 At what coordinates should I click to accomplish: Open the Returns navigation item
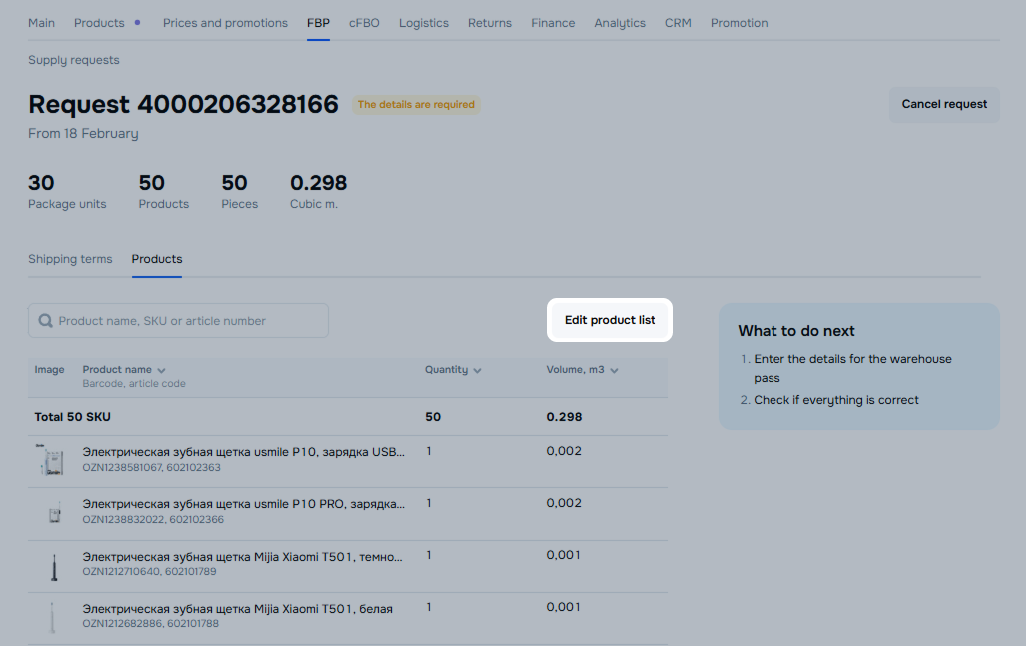(489, 23)
